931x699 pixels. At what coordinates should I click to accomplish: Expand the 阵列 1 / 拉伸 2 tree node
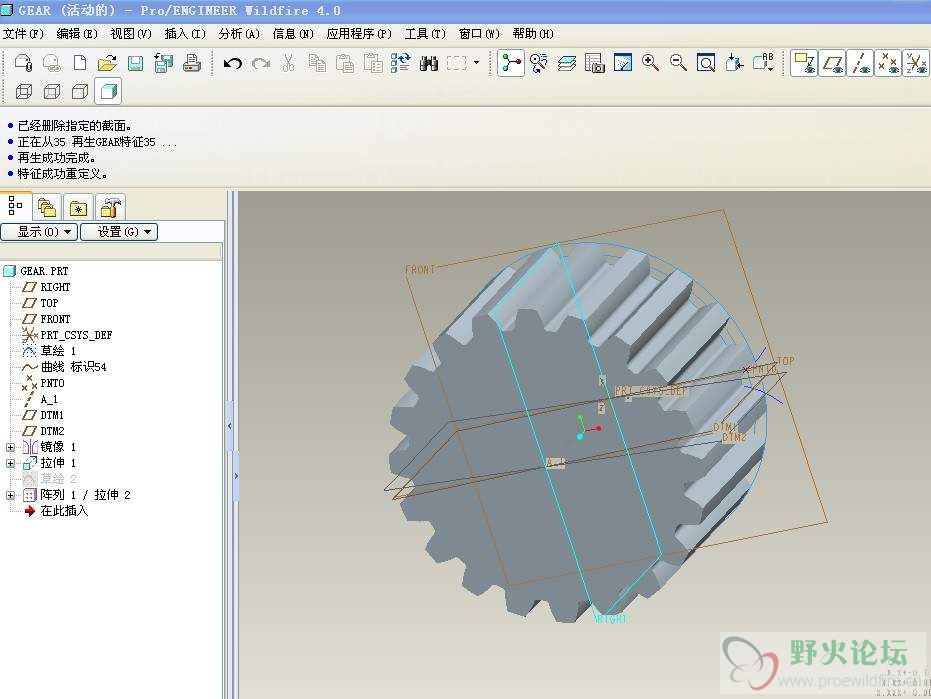pyautogui.click(x=10, y=495)
